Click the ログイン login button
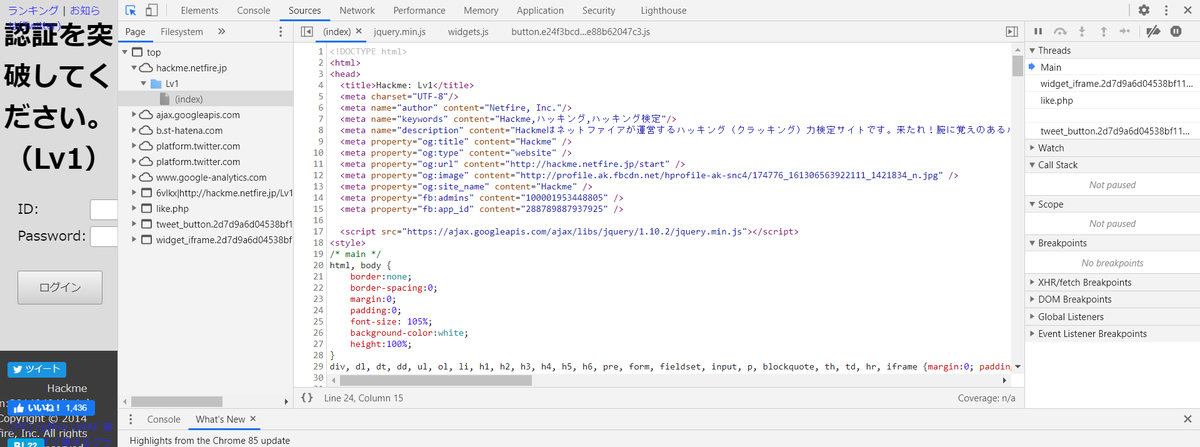 (60, 287)
